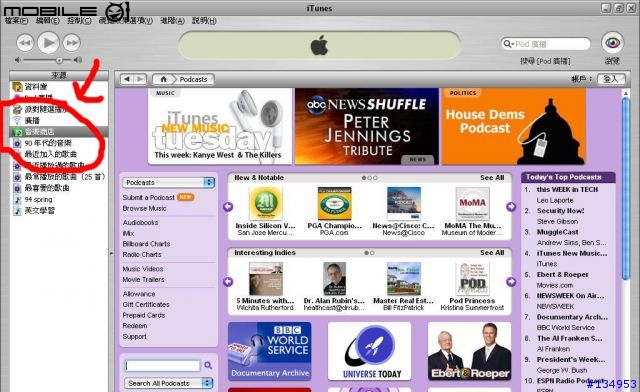Go back with the store back arrow

click(127, 79)
